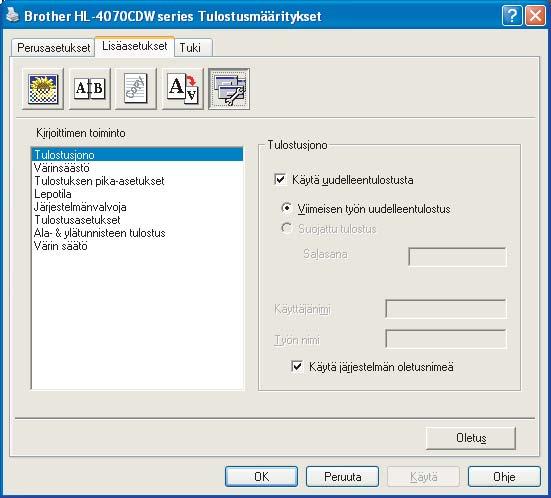Click the Oletus button
Viewport: 551px width, 498px height.
point(471,438)
